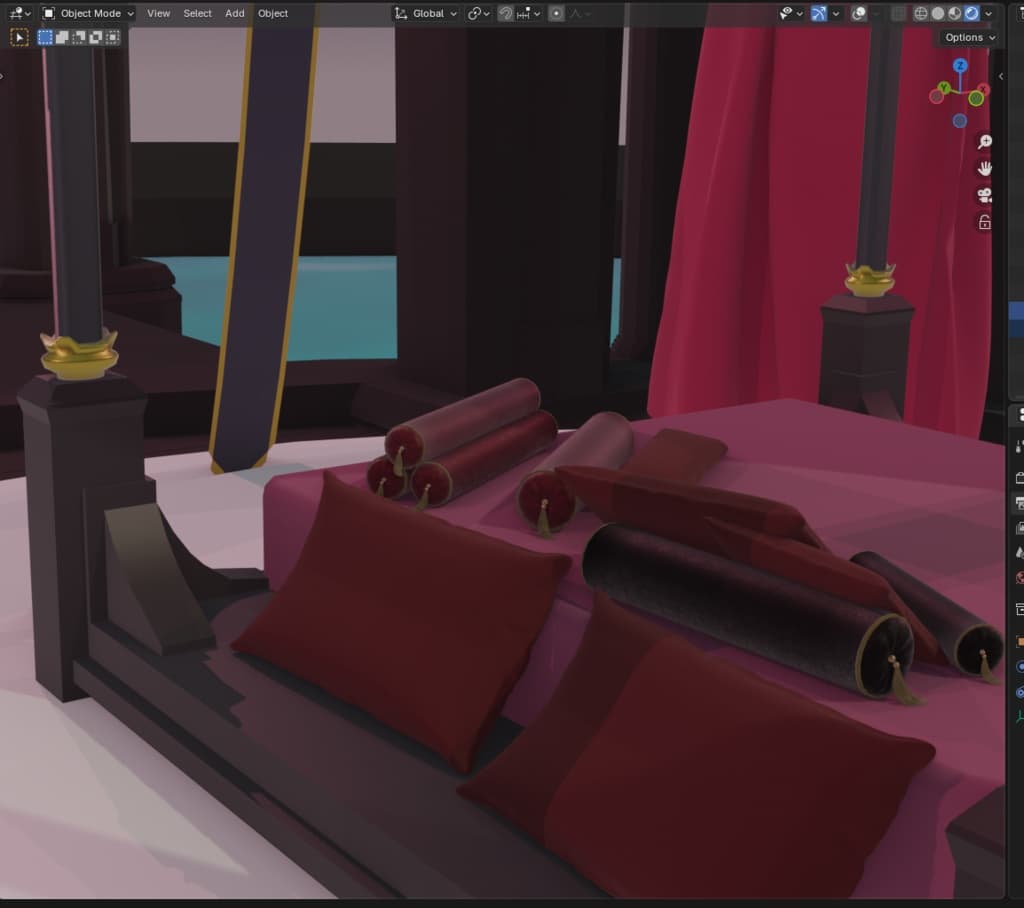Open the View menu
The height and width of the screenshot is (908, 1024).
158,13
